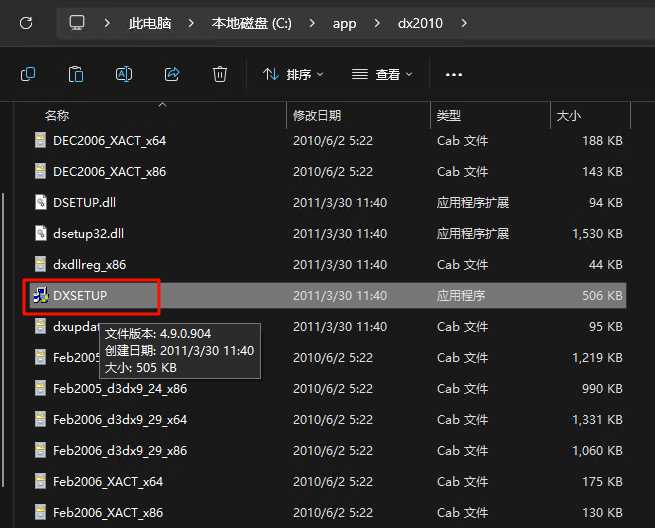Click the 990 KB size cell
The height and width of the screenshot is (528, 655).
coord(602,389)
